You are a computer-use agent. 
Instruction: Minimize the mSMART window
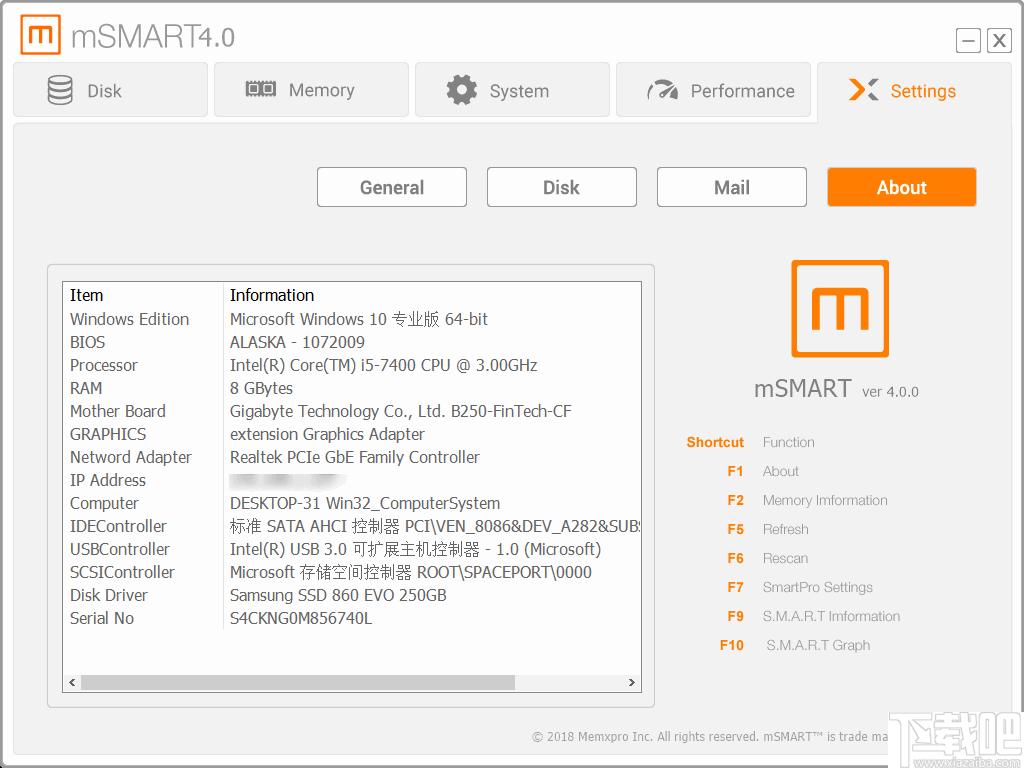968,40
